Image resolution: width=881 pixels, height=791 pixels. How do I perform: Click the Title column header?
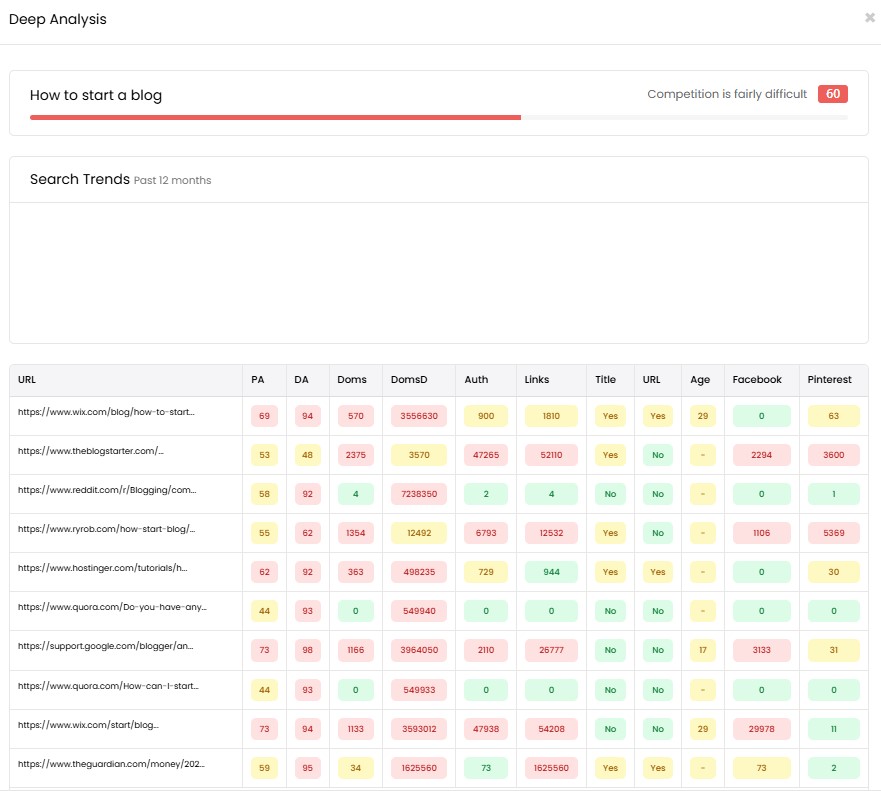(605, 380)
